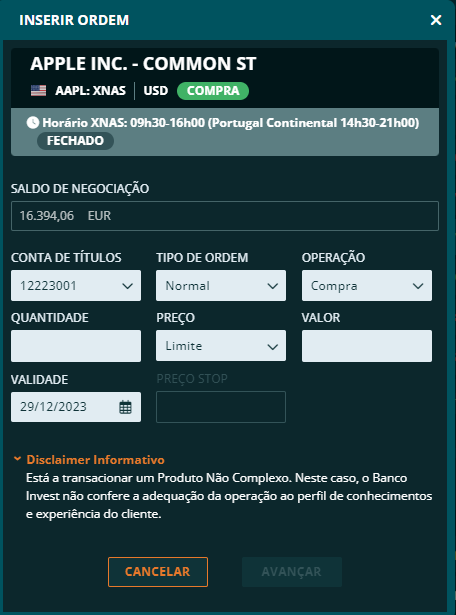Click the Cancelar button
The height and width of the screenshot is (615, 456).
coord(158,572)
